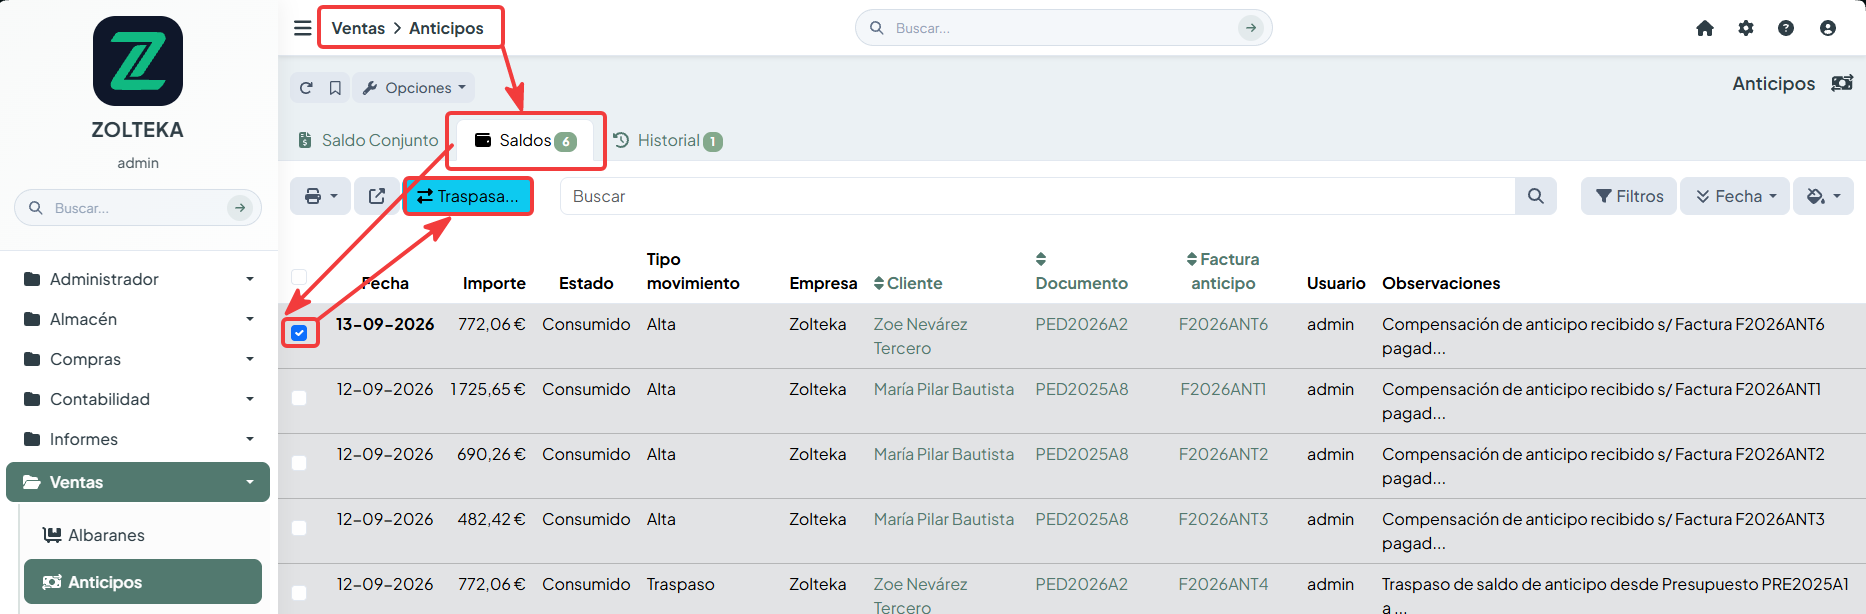The image size is (1866, 614).
Task: Submit the top search arrow icon
Action: coord(1251,28)
